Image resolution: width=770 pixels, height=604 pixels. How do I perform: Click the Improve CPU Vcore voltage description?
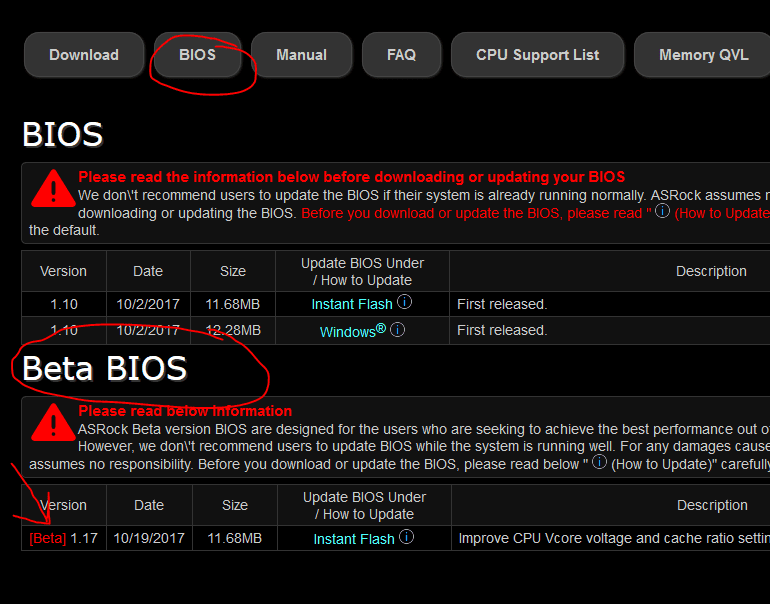point(614,538)
